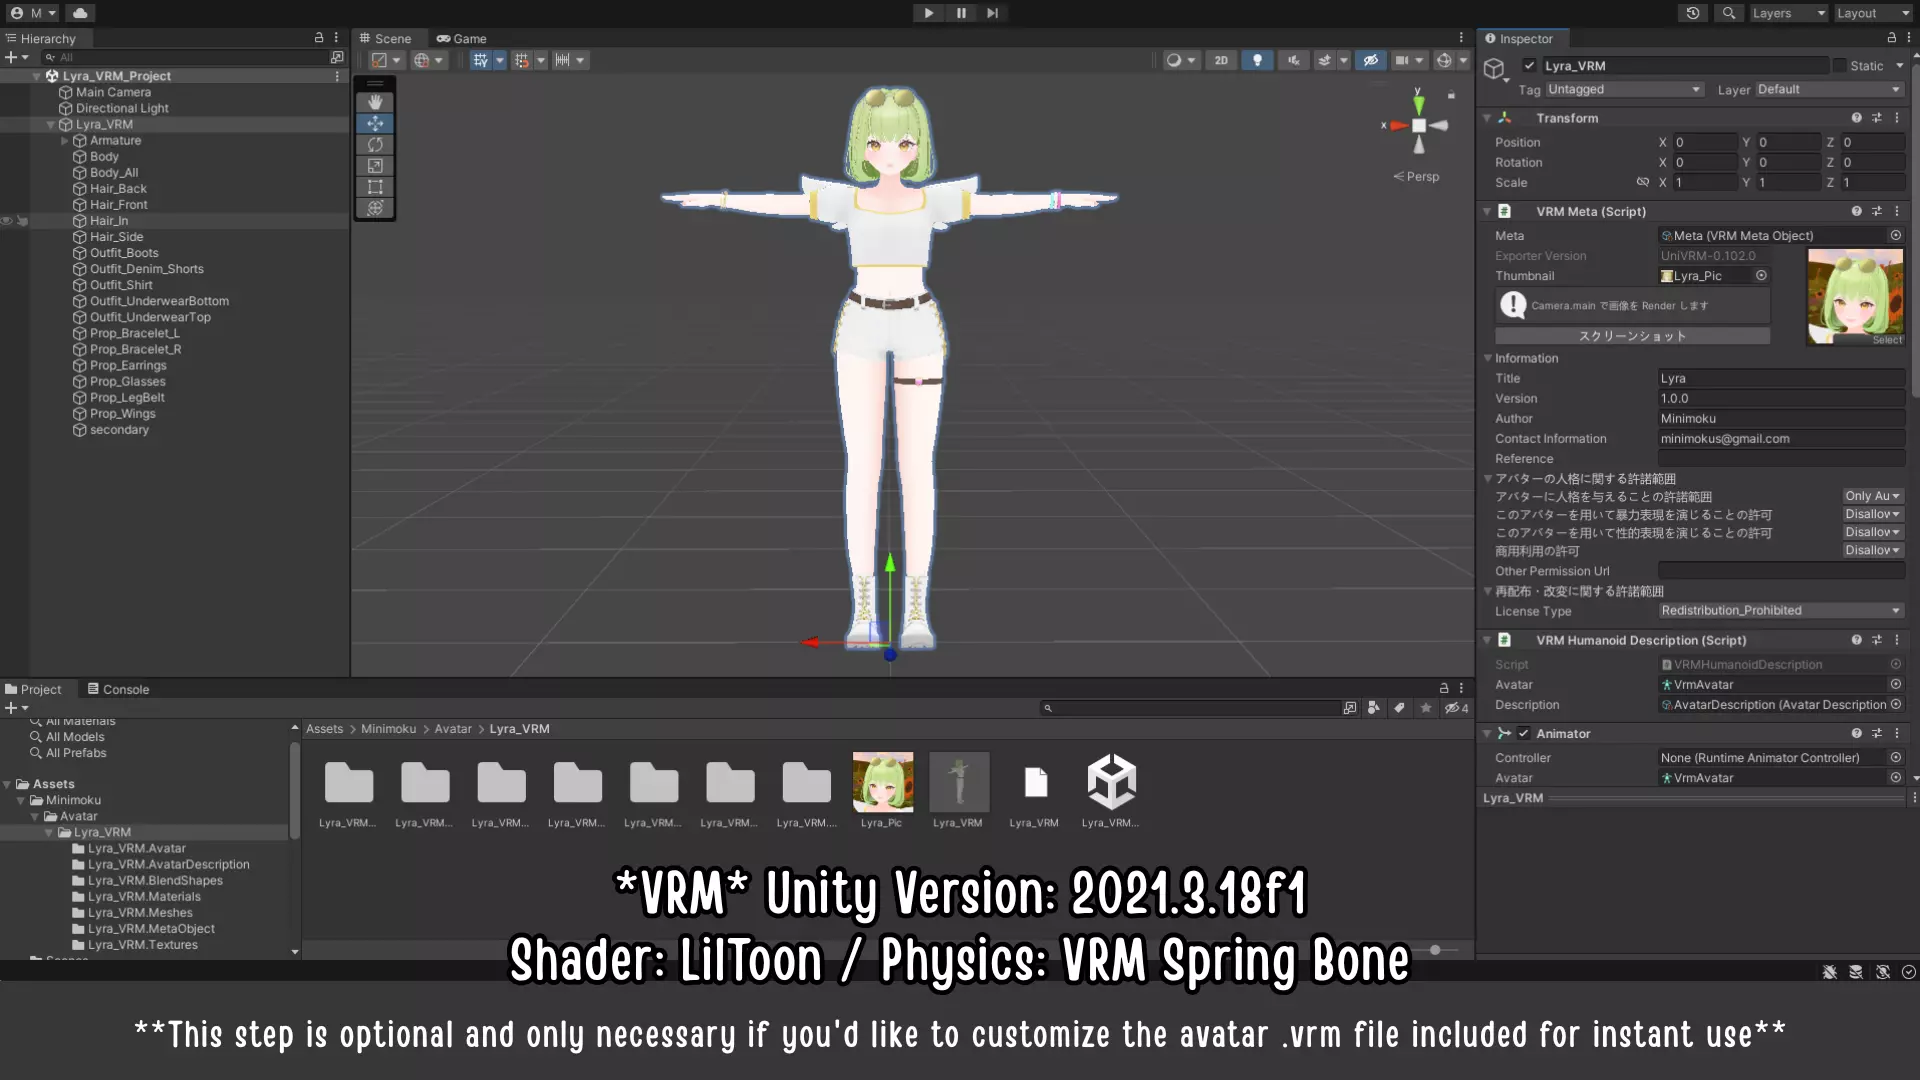Screen dimensions: 1920x1080
Task: Open the Layer Default dropdown
Action: 1830,89
